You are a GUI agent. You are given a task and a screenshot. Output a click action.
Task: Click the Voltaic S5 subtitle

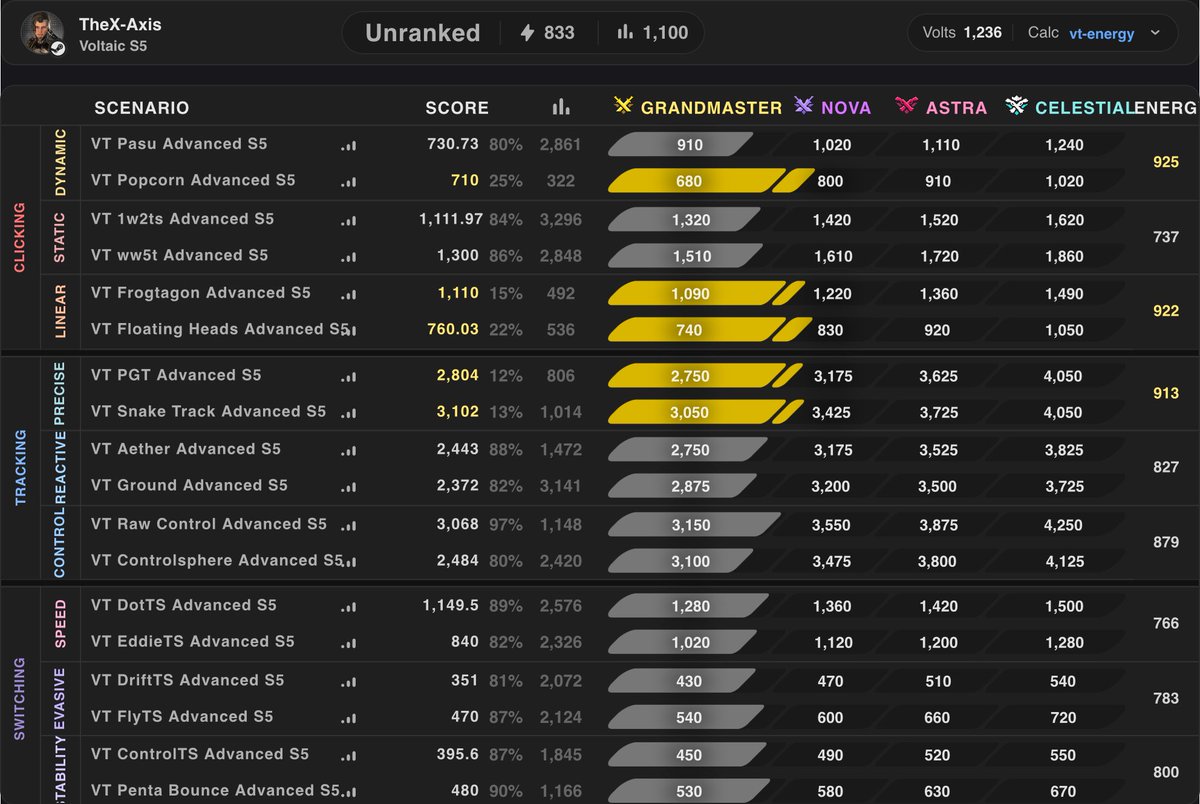tap(113, 46)
